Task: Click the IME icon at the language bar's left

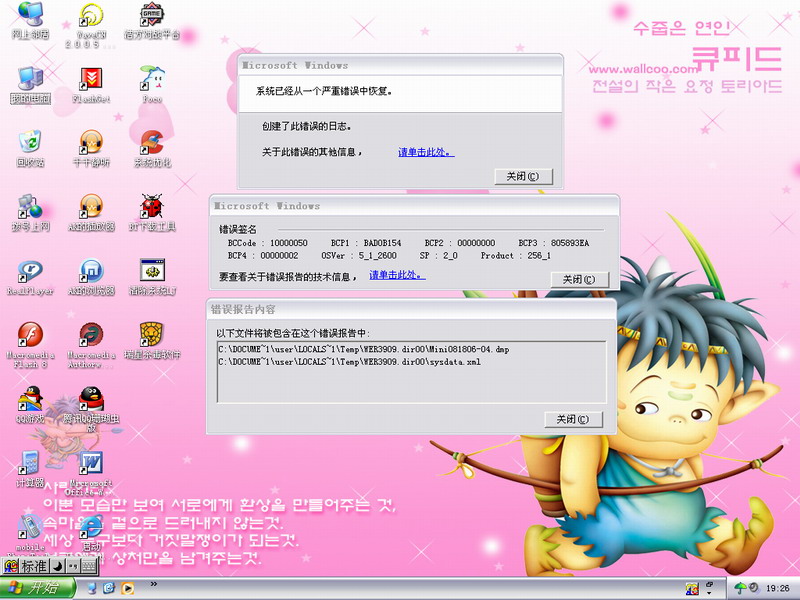Action: coord(11,566)
